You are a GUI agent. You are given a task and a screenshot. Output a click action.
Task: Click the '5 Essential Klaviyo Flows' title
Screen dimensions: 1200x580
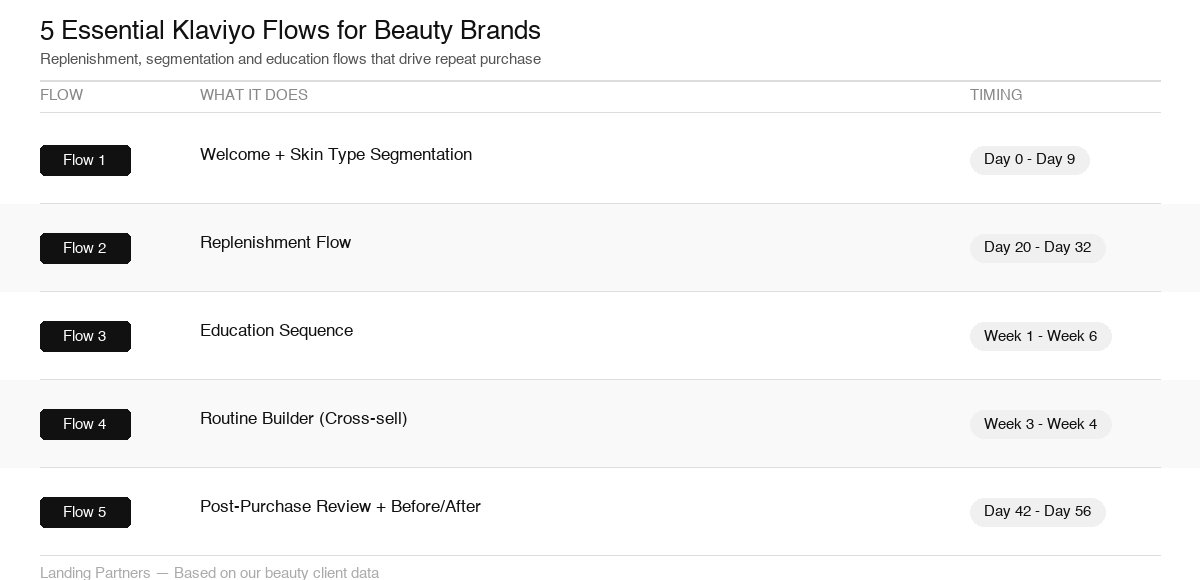[290, 30]
